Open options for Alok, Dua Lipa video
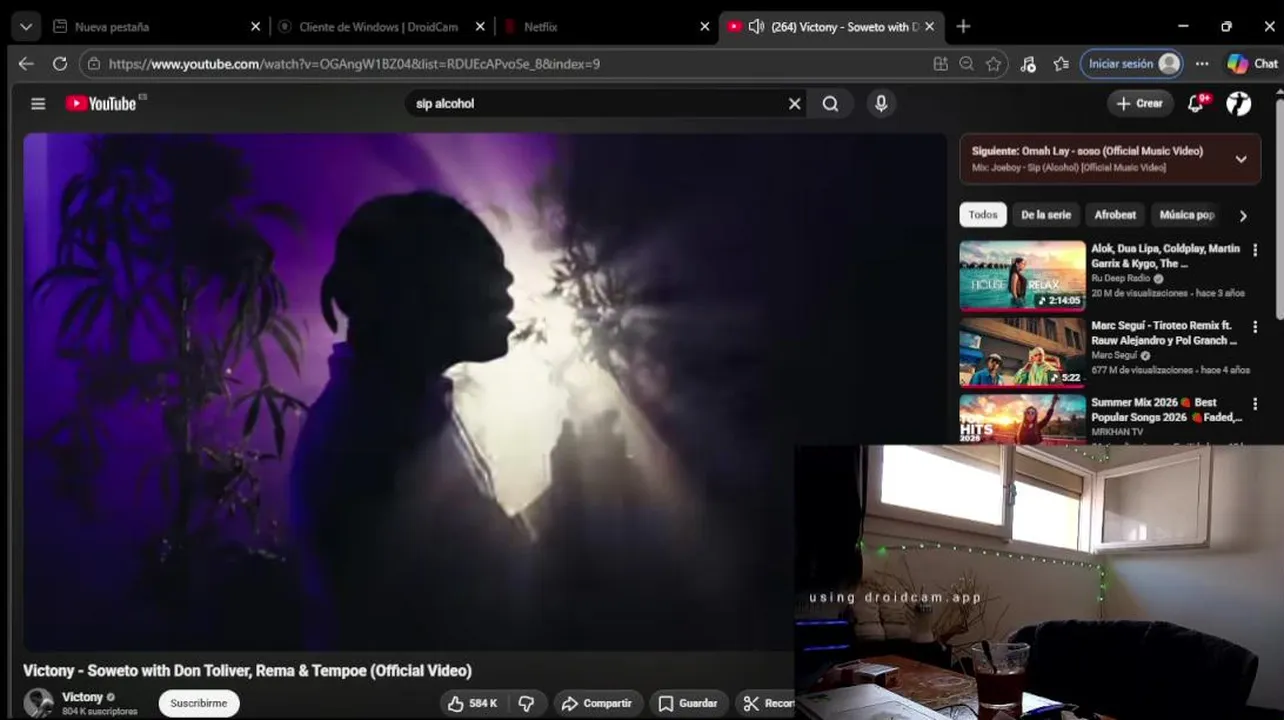Screen dimensions: 1284x720 1255,250
